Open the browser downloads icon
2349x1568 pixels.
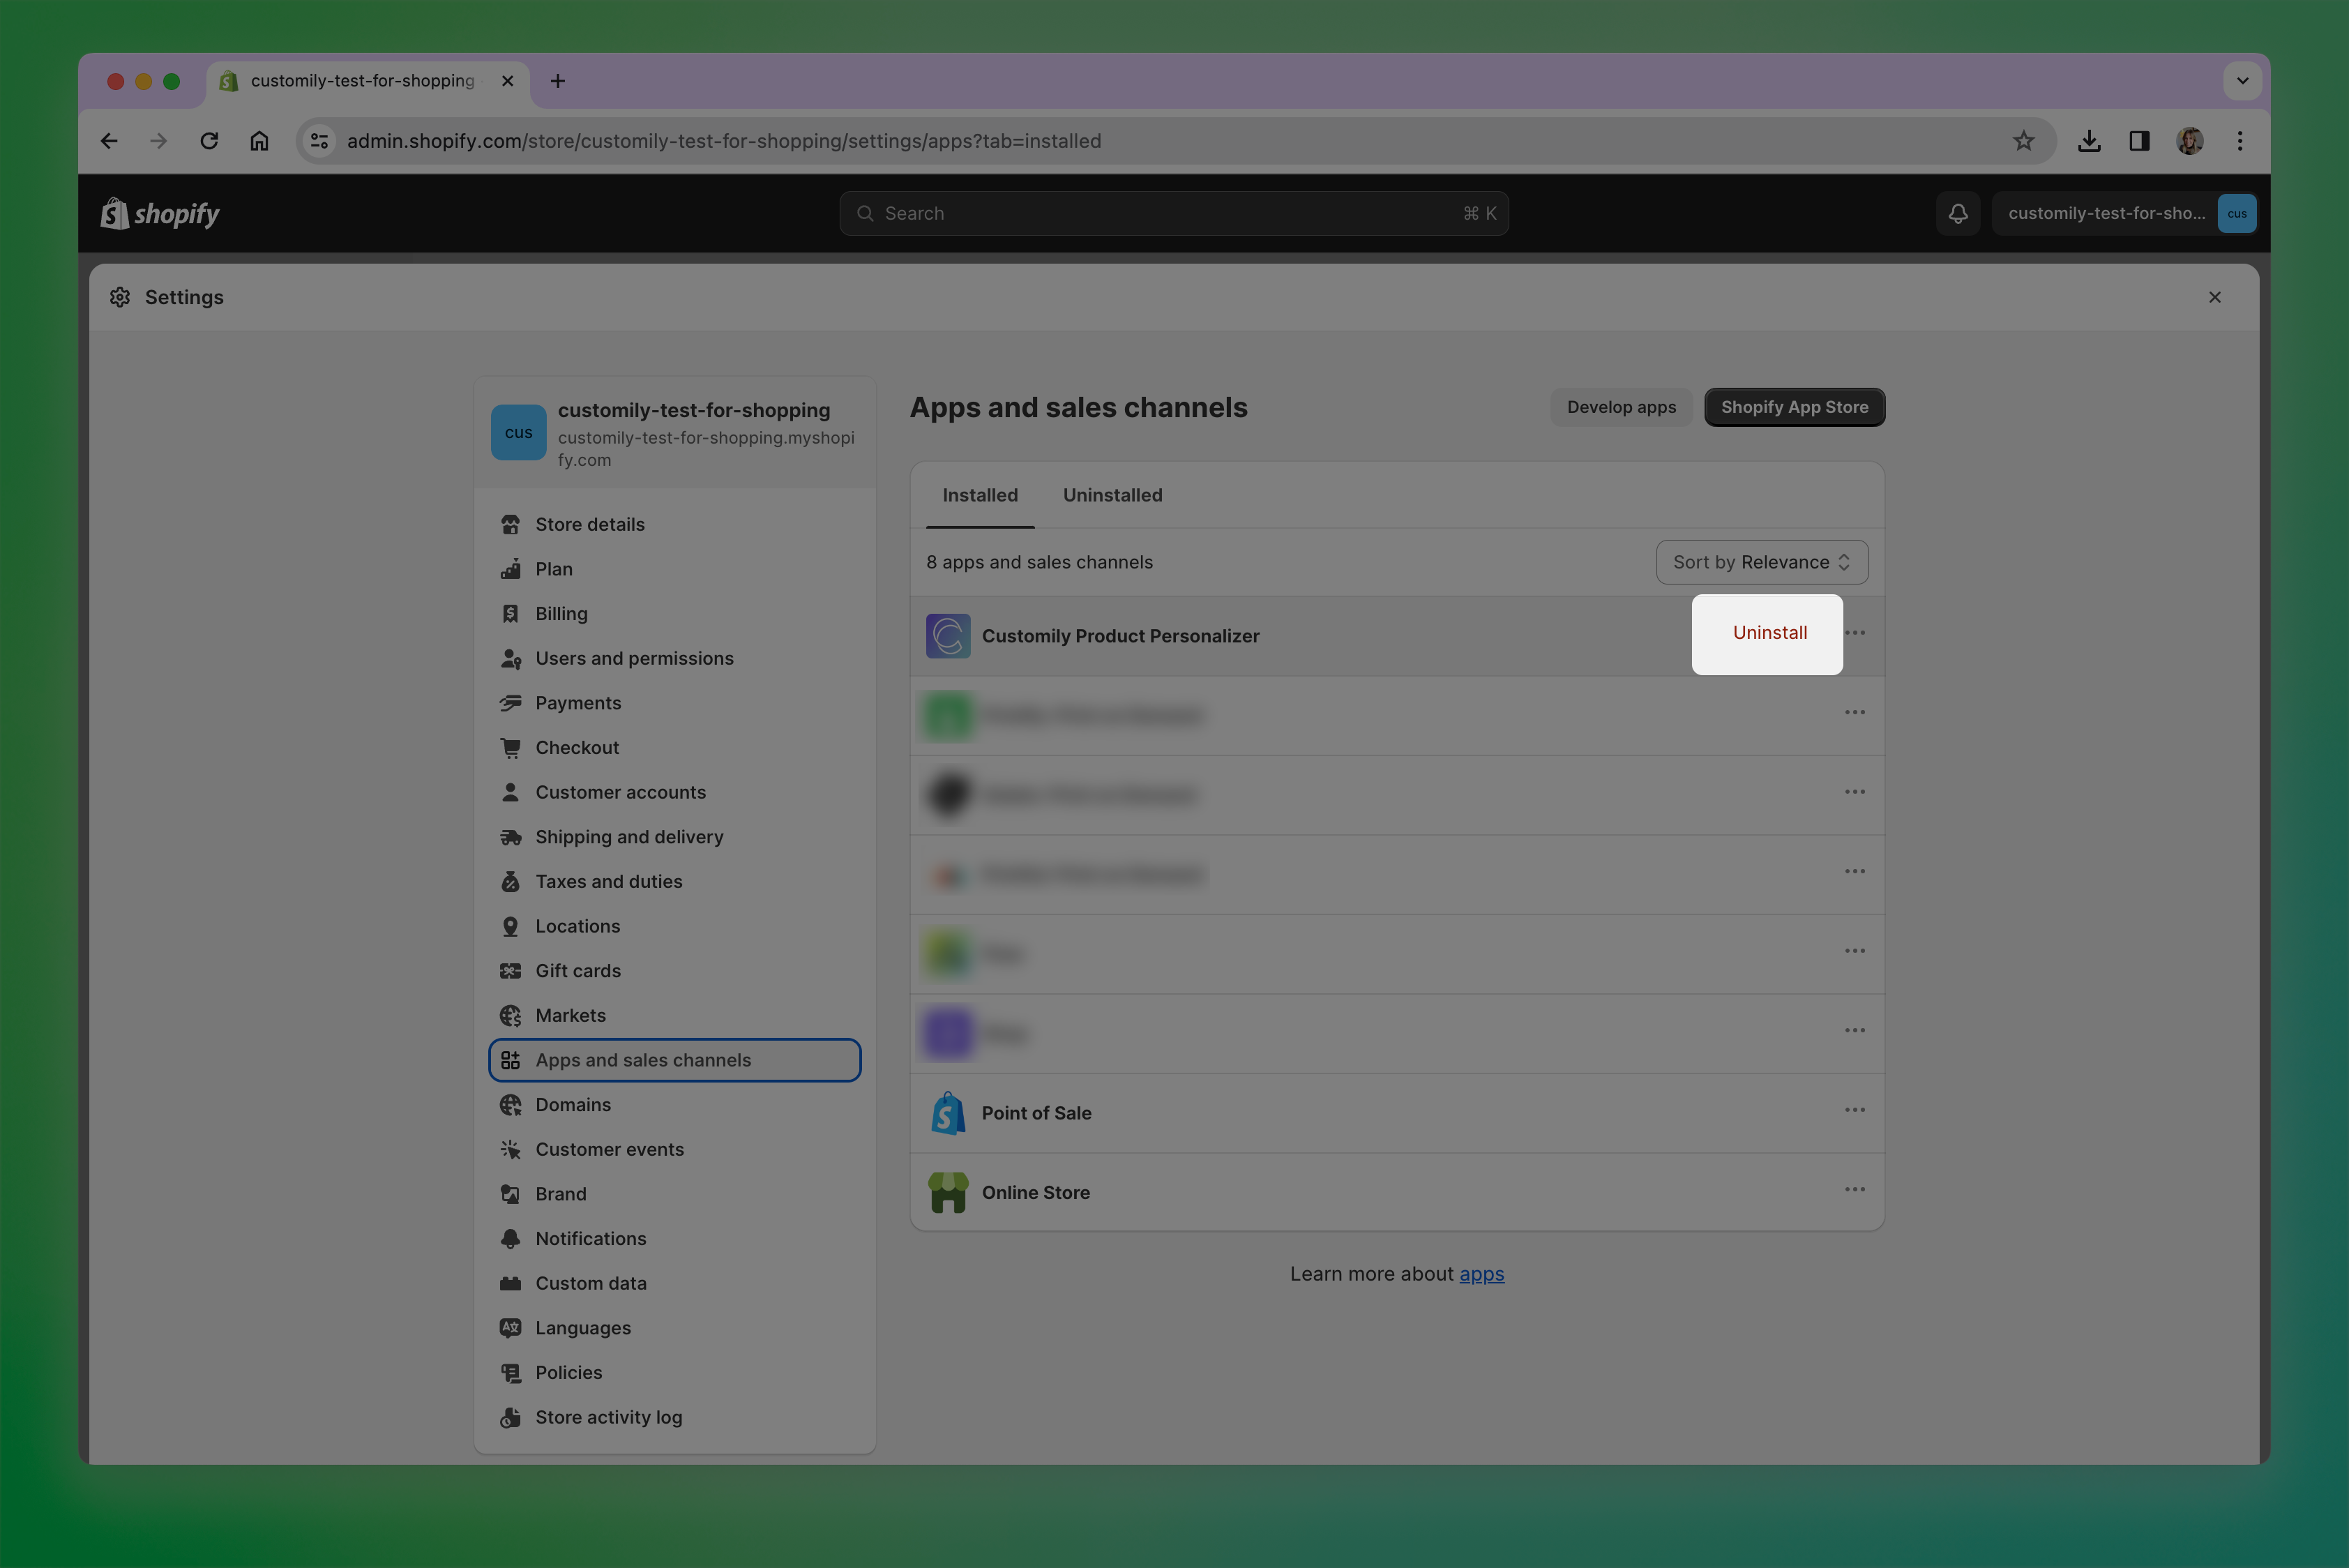point(2088,141)
